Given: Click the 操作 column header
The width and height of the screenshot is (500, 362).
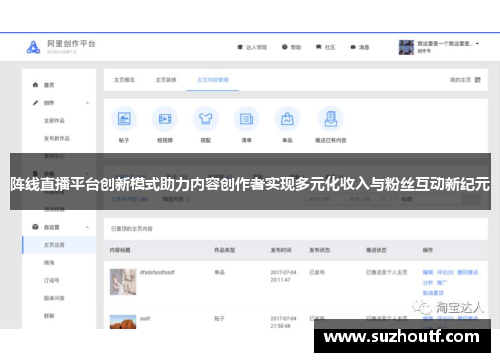Looking at the screenshot, I should [428, 250].
